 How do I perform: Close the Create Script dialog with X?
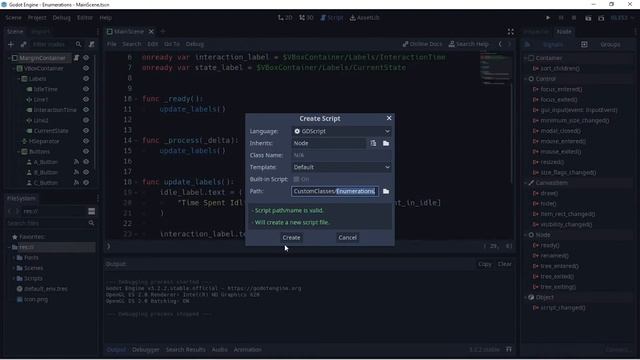click(389, 118)
